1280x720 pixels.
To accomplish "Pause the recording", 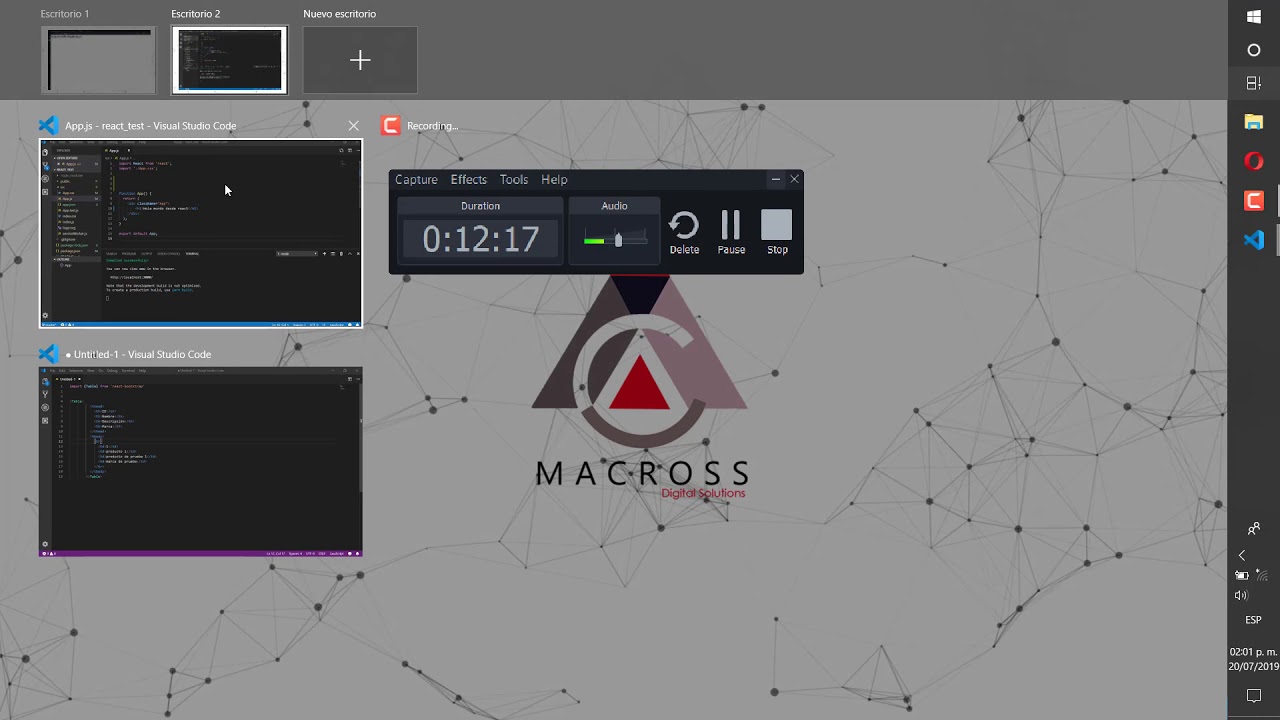I will [x=731, y=233].
